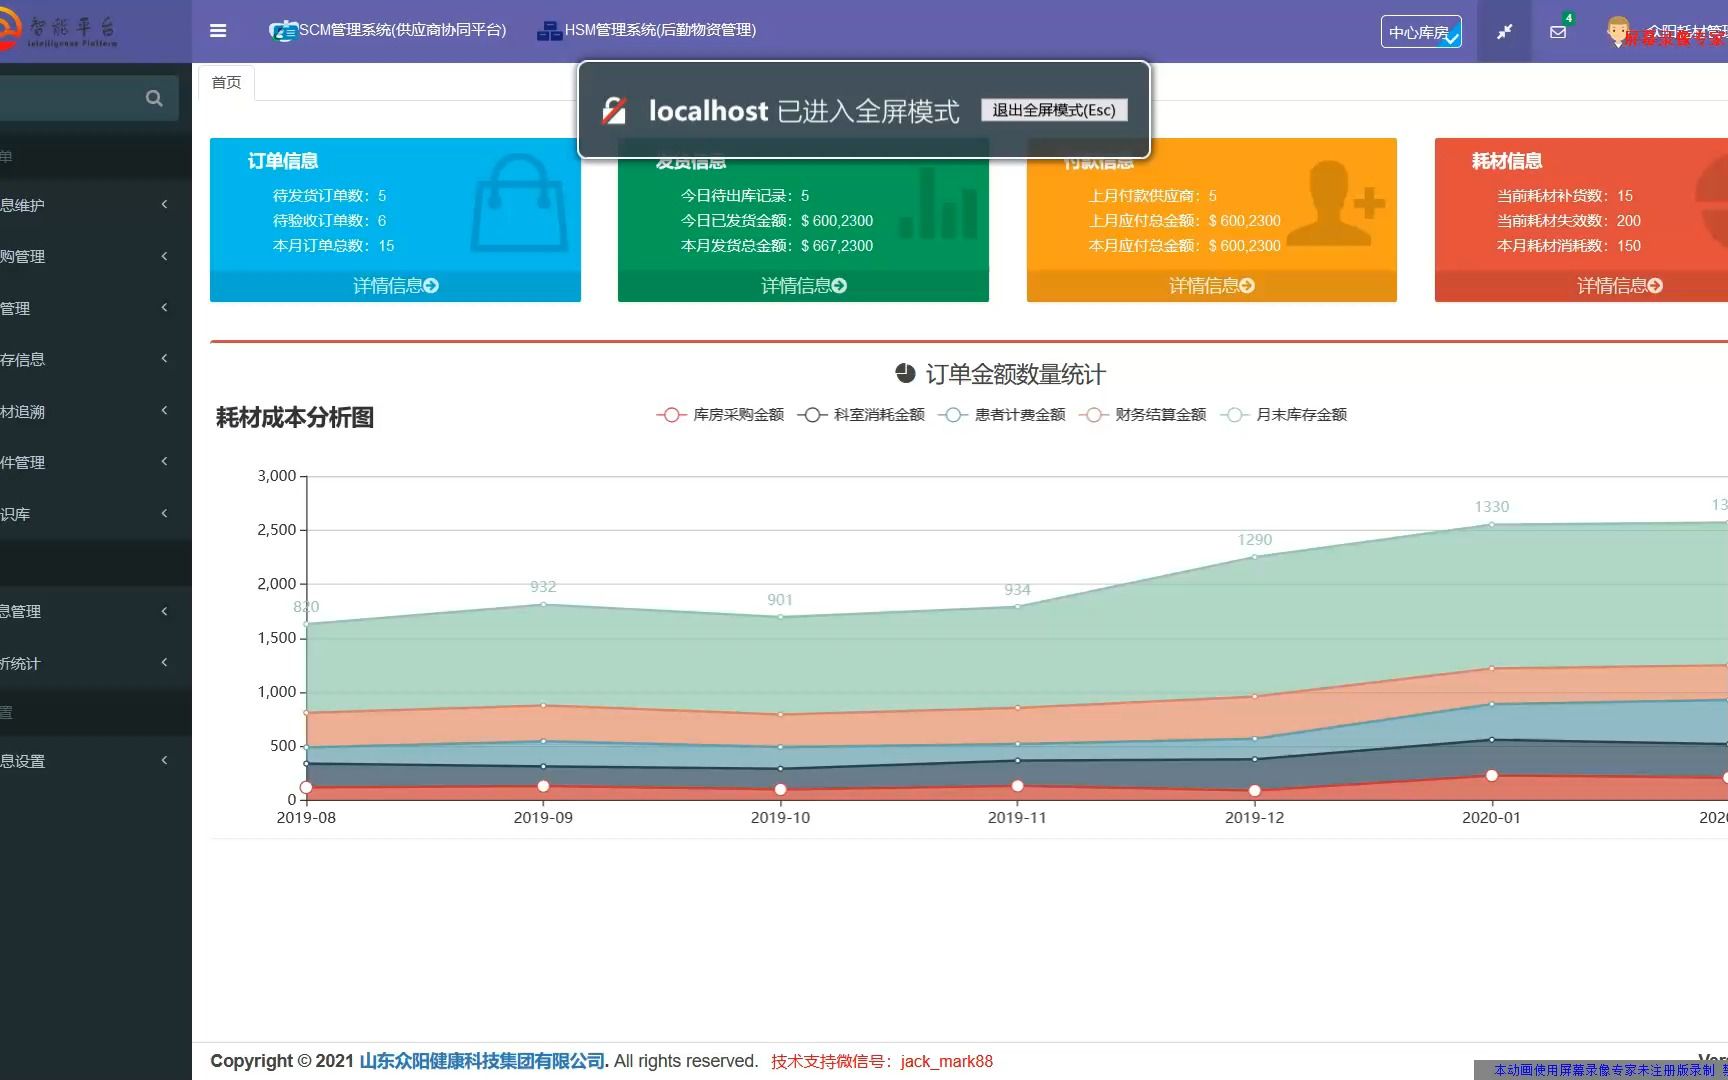The height and width of the screenshot is (1080, 1728).
Task: Expand the 材追溯 sidebar menu
Action: click(95, 411)
